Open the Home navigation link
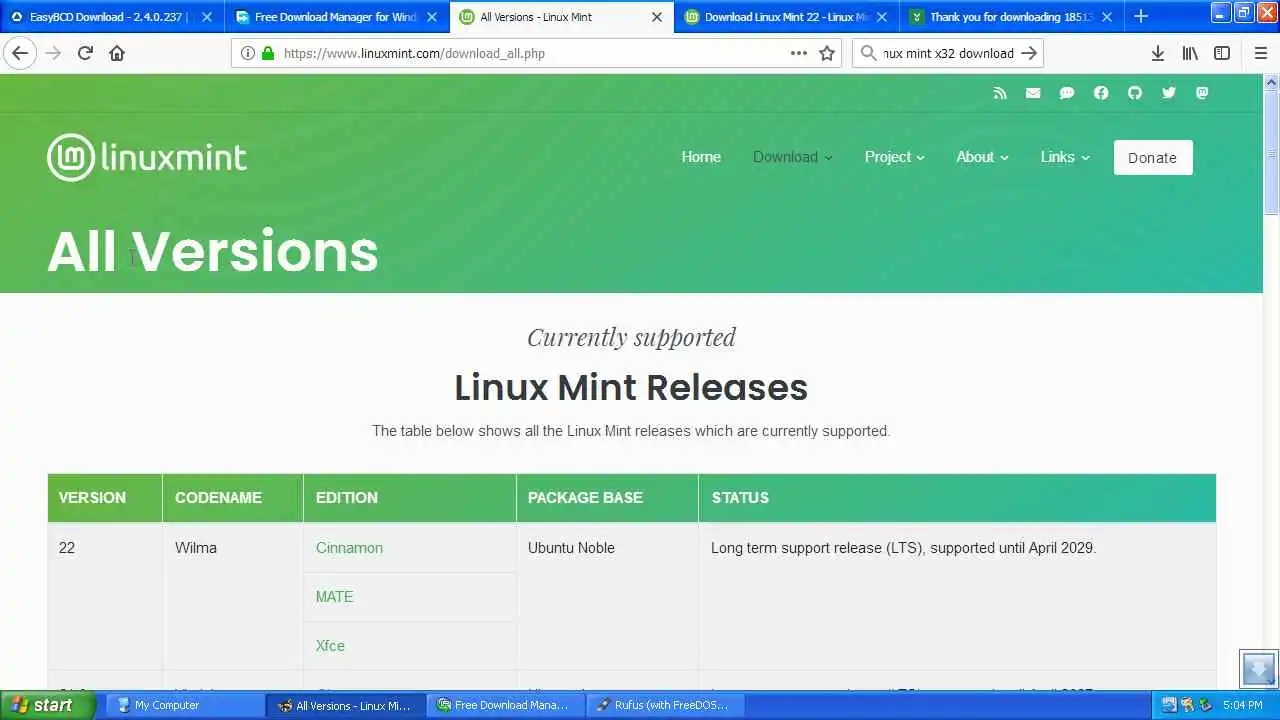The height and width of the screenshot is (720, 1280). (x=701, y=157)
